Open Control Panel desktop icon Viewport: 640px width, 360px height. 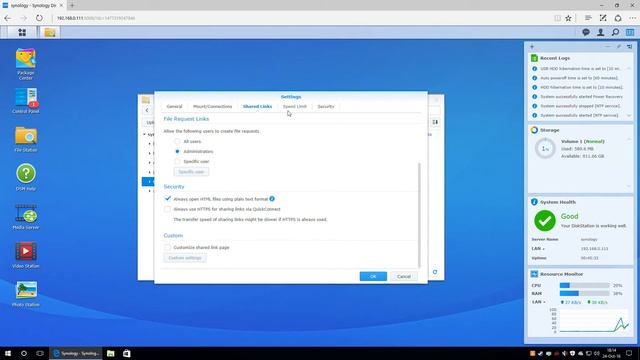point(26,100)
